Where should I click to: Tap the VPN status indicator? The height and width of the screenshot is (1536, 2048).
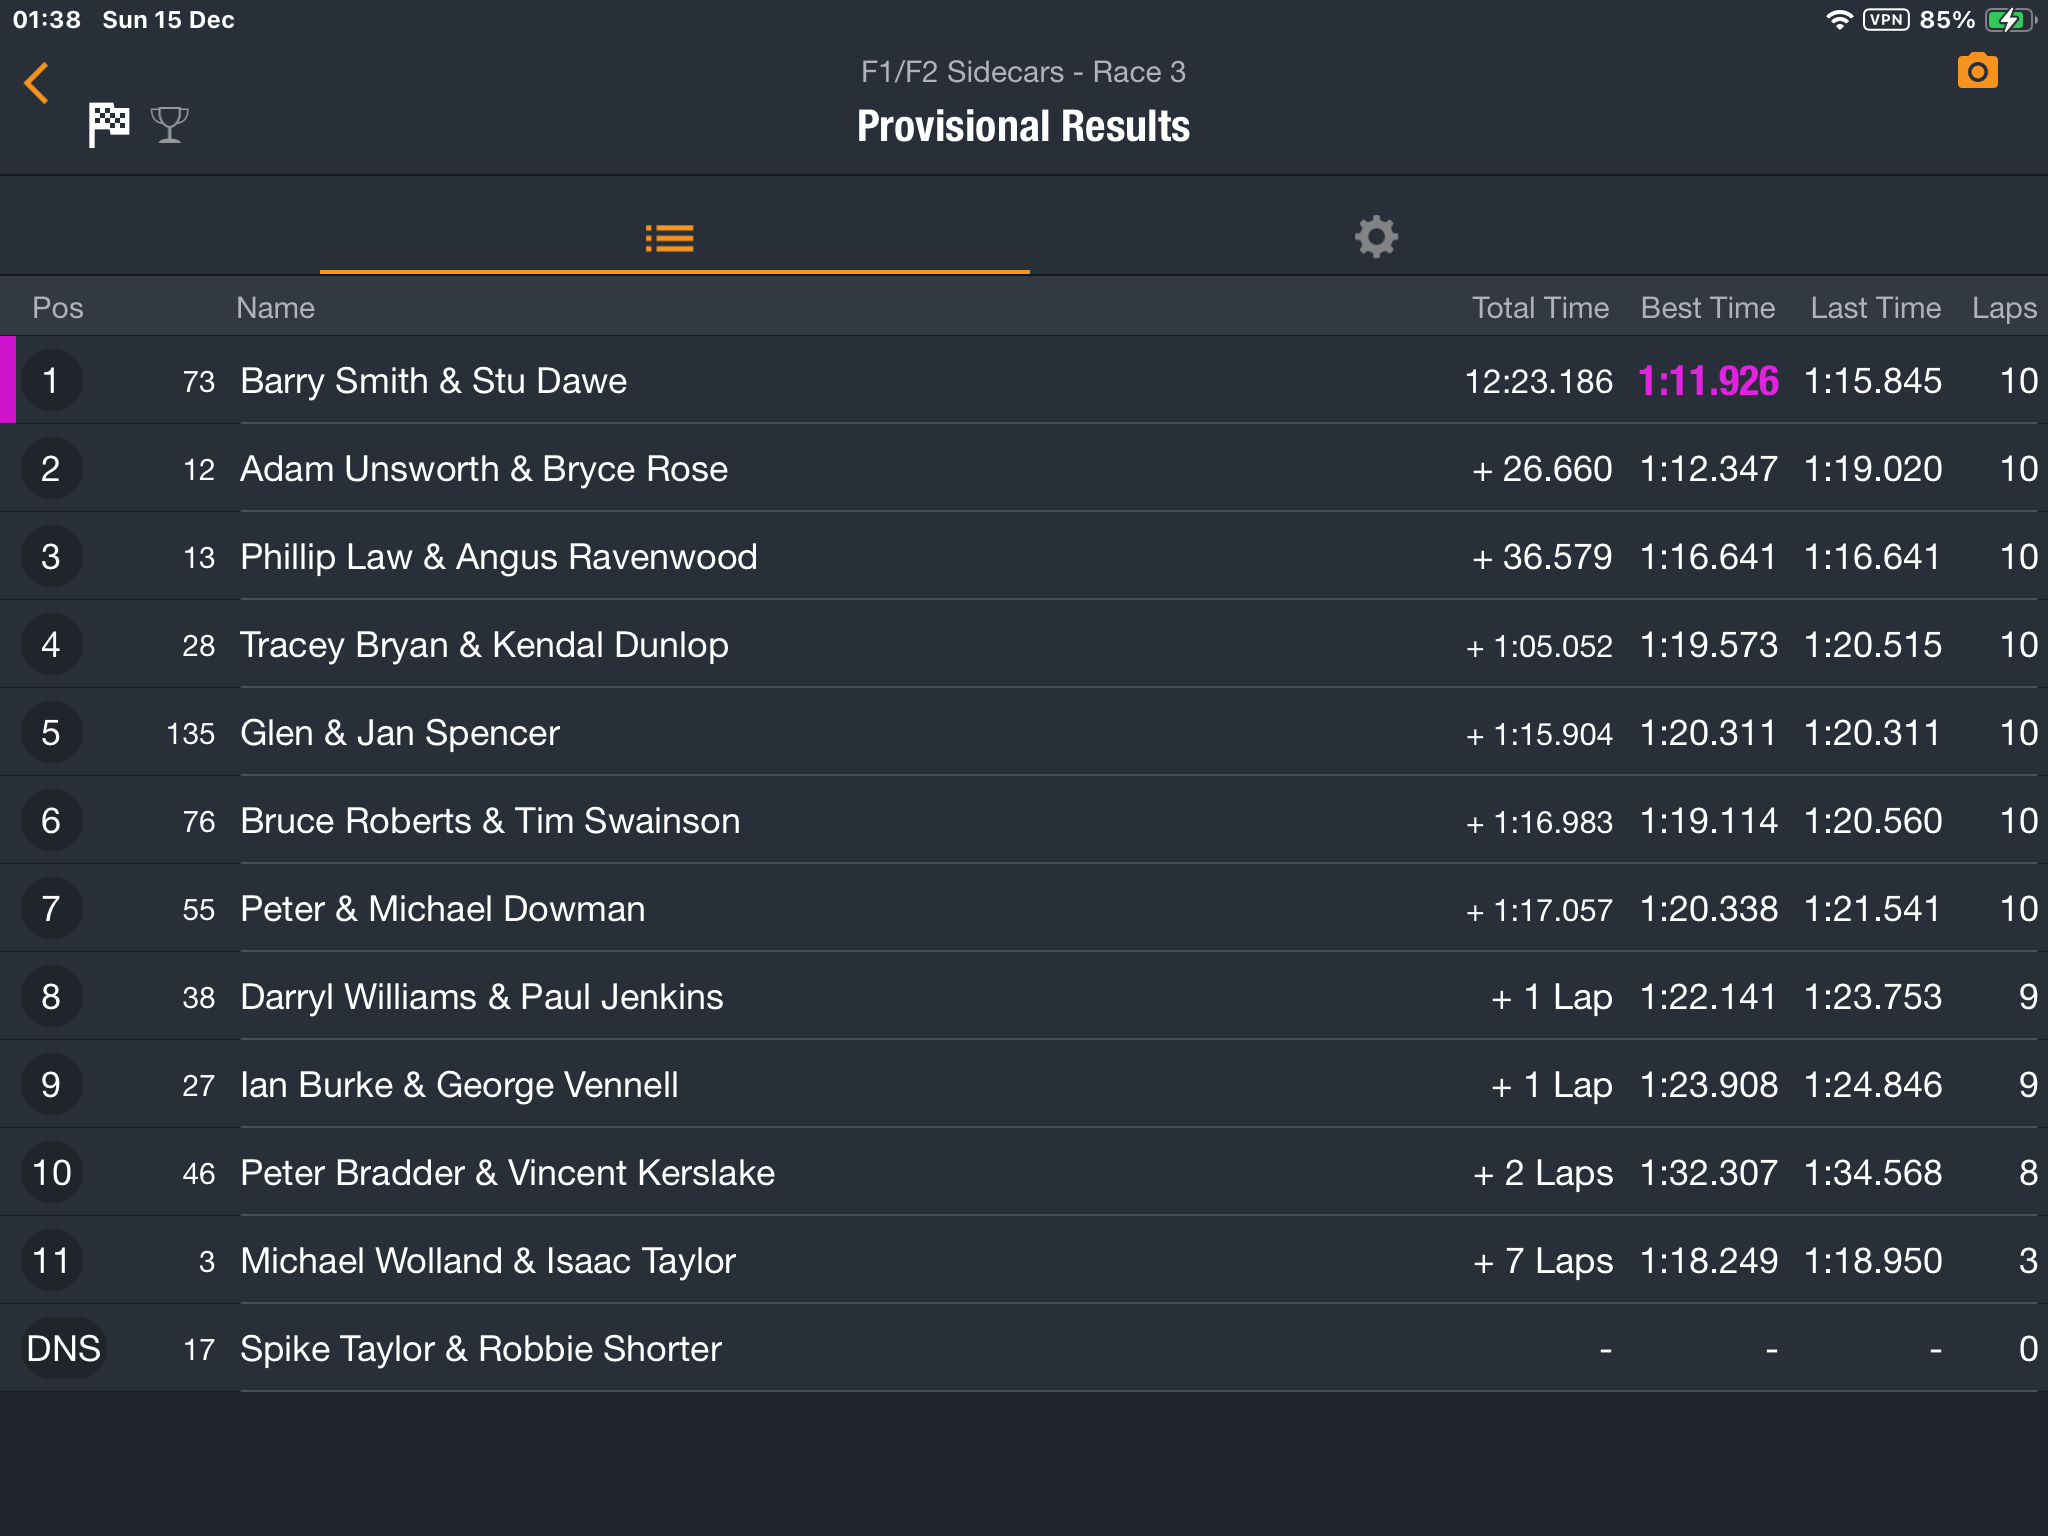1885,20
